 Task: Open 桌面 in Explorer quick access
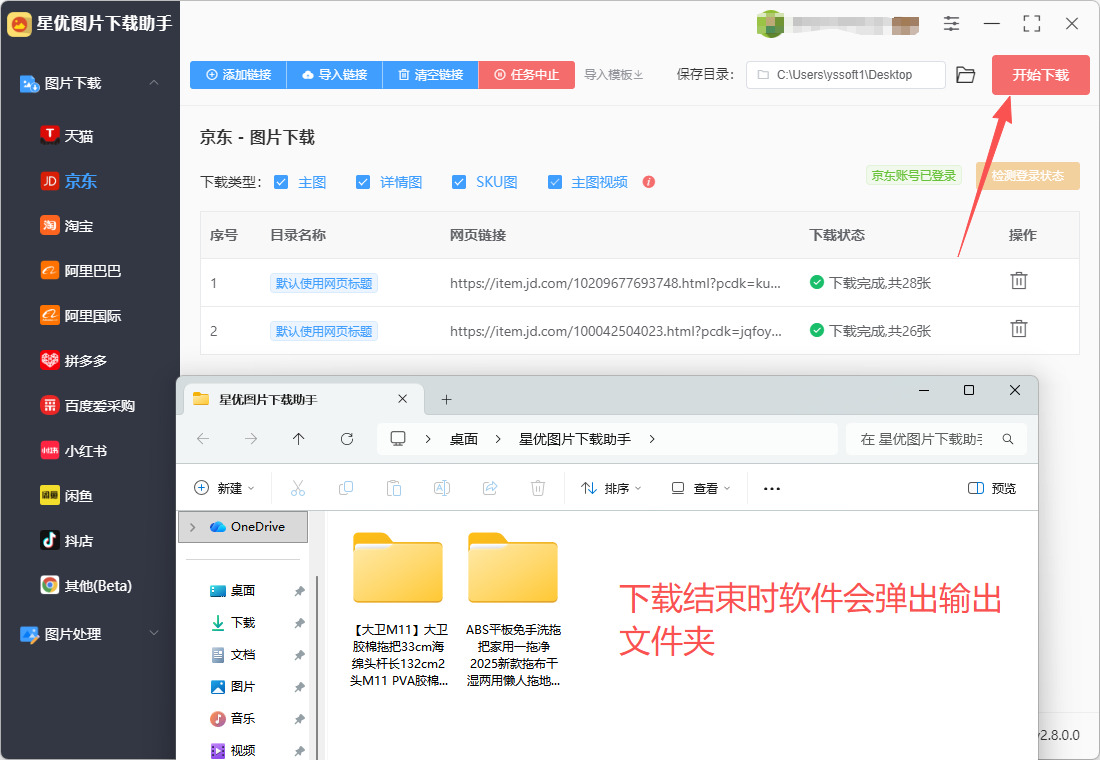(x=243, y=591)
